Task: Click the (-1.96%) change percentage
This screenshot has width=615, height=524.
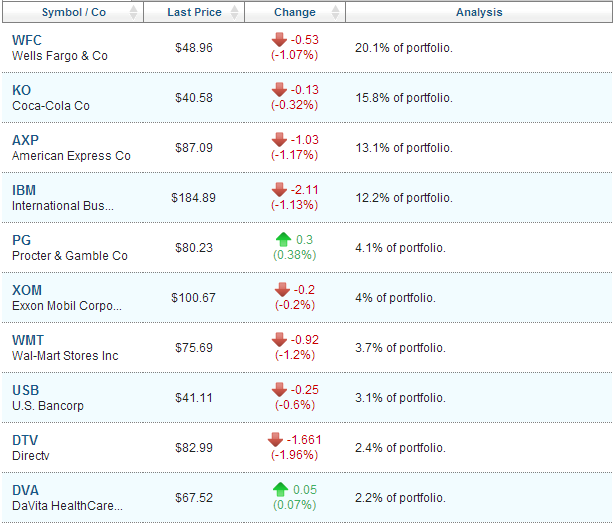Action: 295,455
